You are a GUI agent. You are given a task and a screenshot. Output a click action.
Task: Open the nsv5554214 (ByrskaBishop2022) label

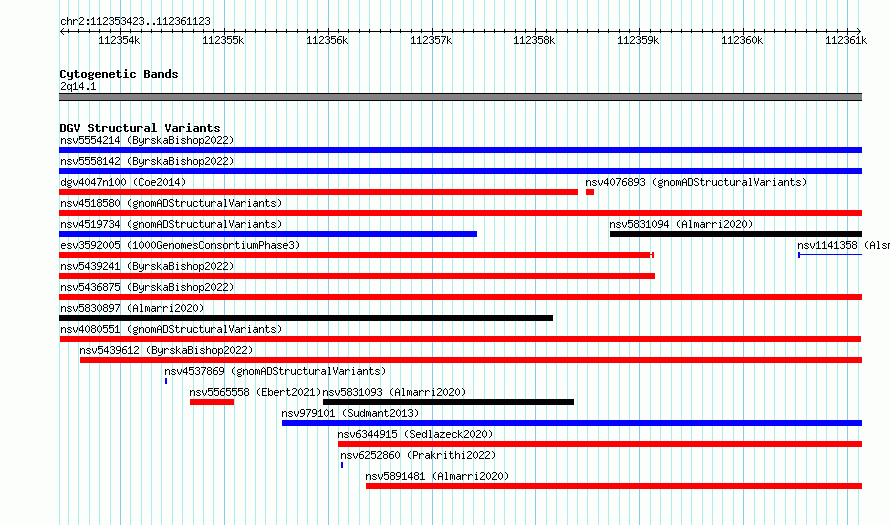(x=147, y=140)
